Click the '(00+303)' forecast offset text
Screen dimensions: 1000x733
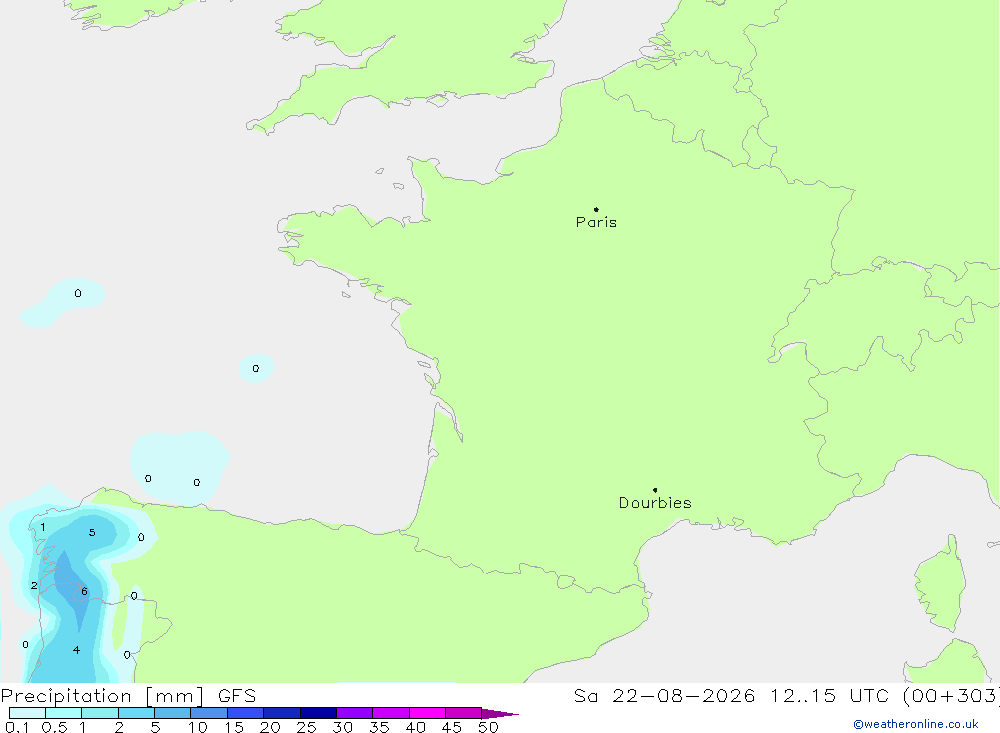click(950, 696)
